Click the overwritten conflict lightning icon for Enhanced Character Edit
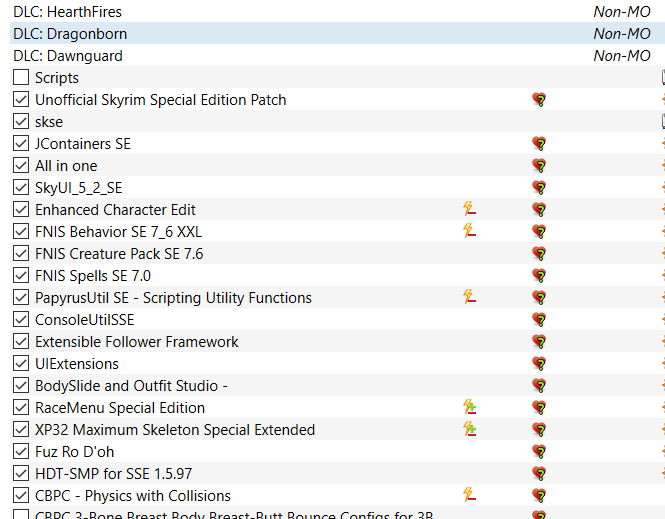 [469, 209]
